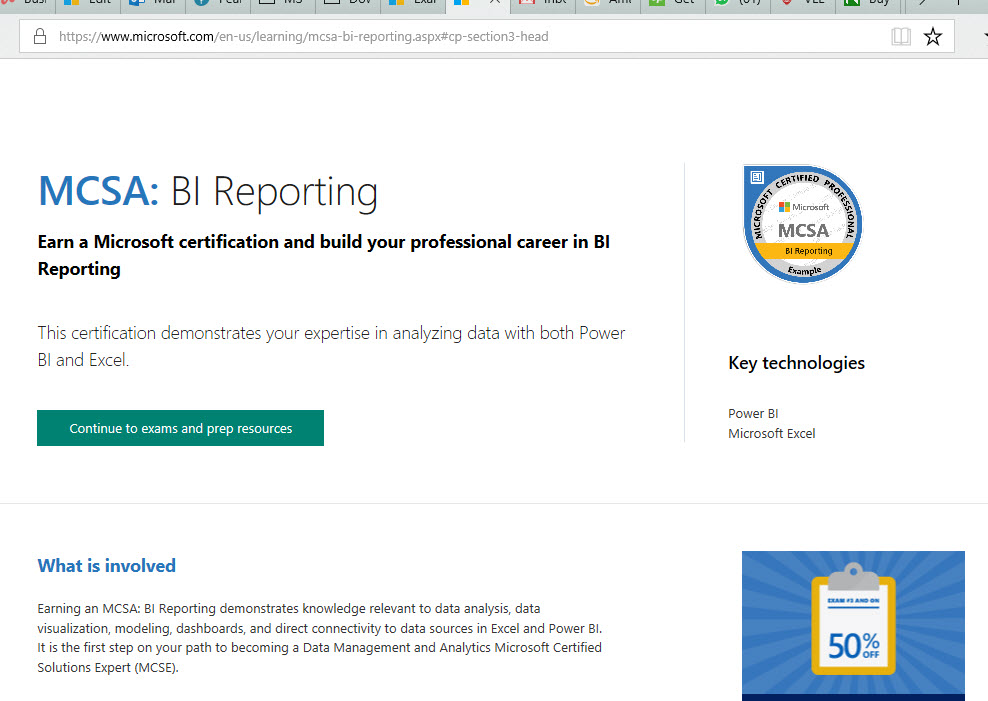This screenshot has width=988, height=701.
Task: Click the MCSA BI Reporting badge image
Action: click(803, 224)
